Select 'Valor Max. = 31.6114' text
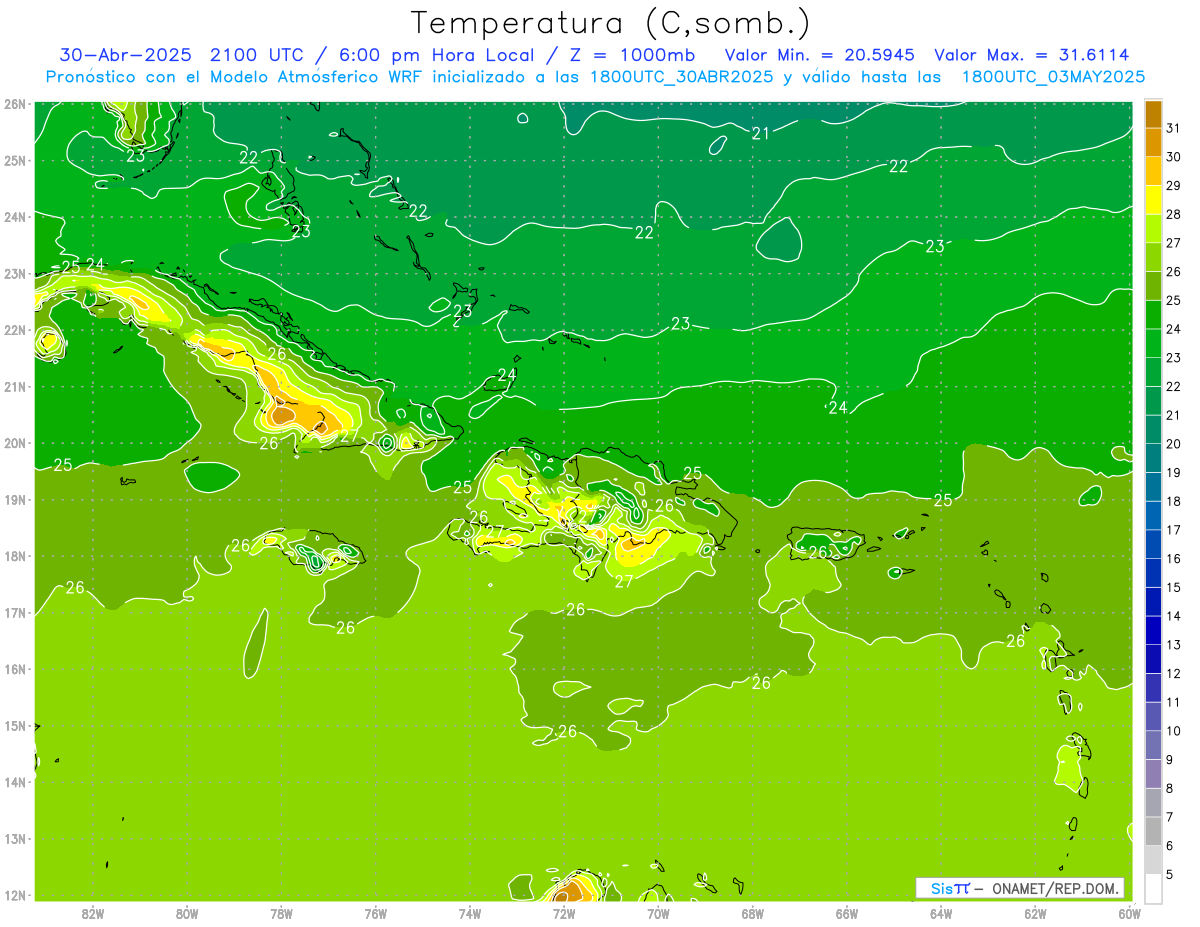This screenshot has height=927, width=1200. (1032, 55)
